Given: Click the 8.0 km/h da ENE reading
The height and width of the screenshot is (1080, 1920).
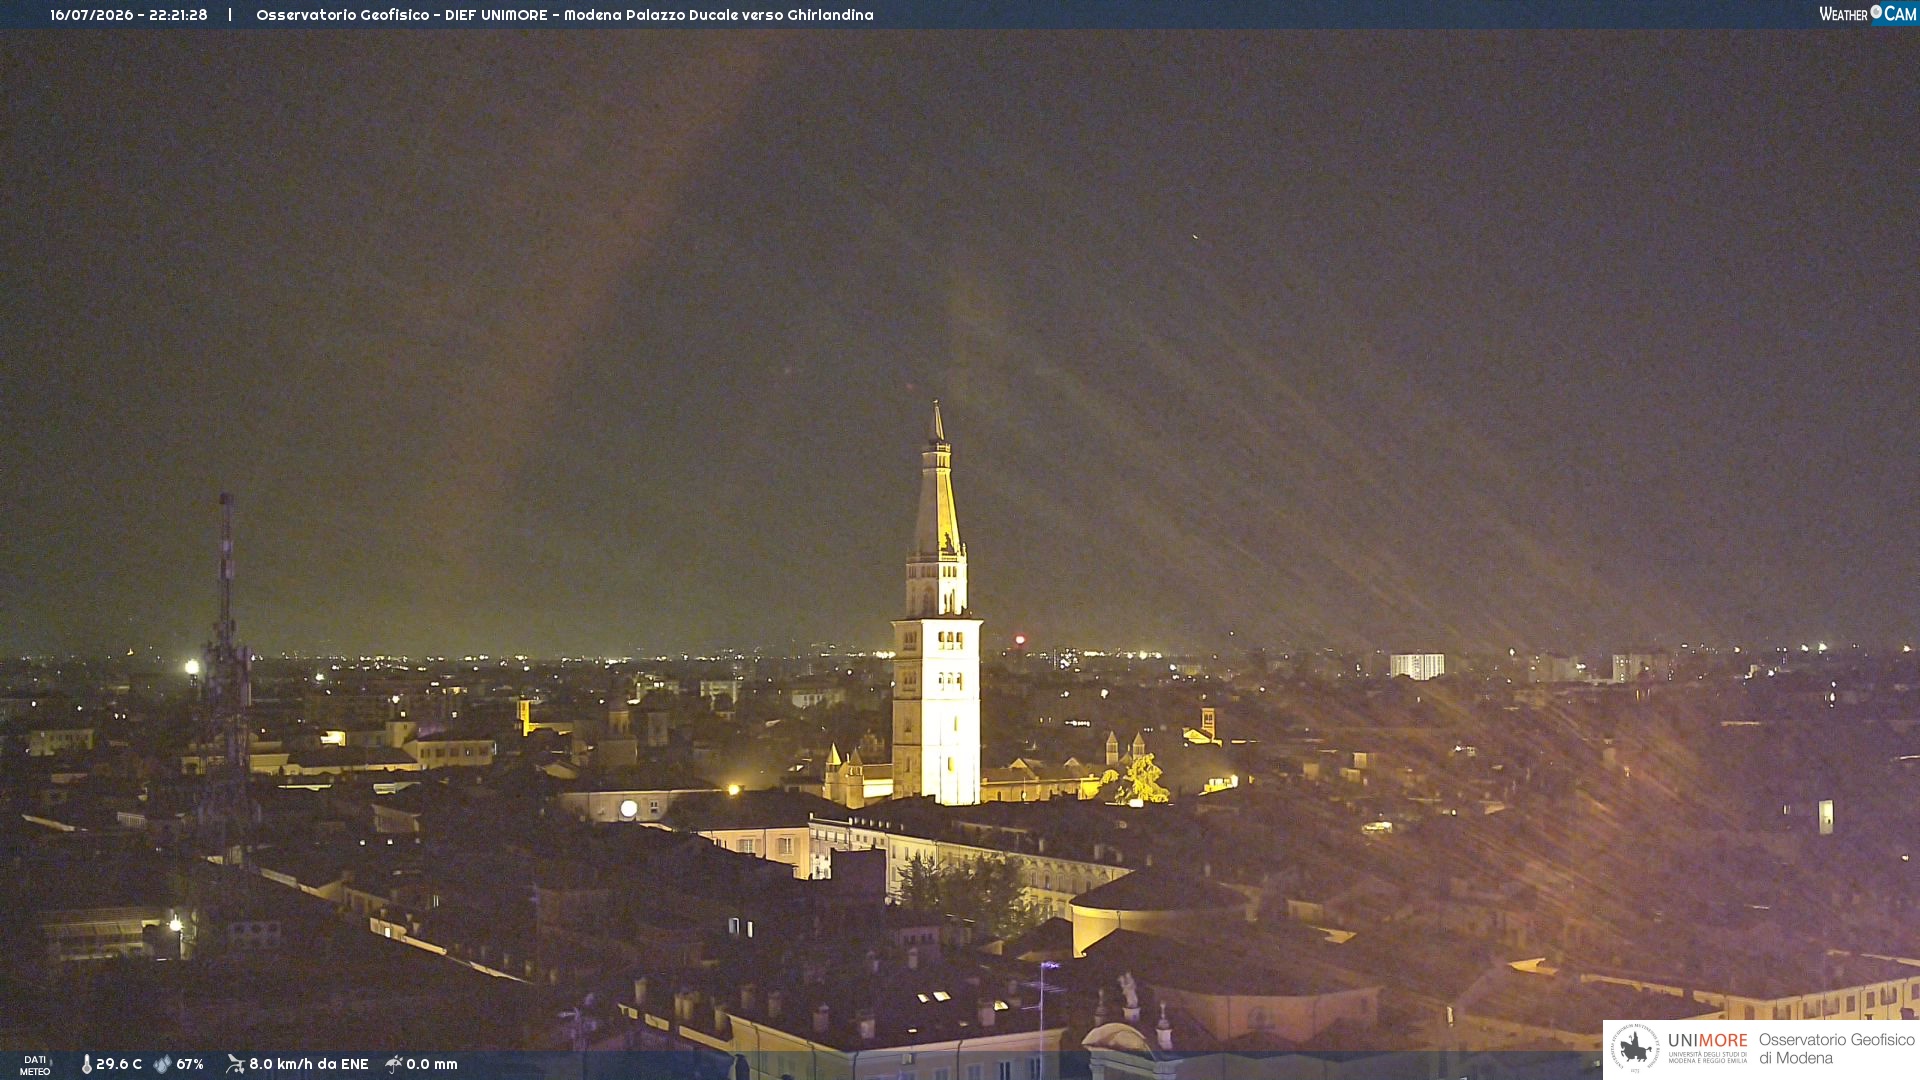Looking at the screenshot, I should (x=309, y=1064).
